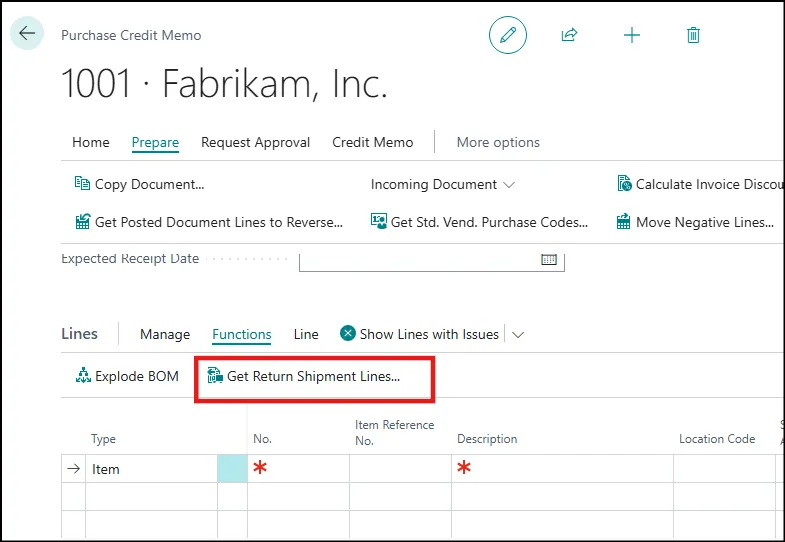Click Get Return Shipment Lines... action

point(313,376)
